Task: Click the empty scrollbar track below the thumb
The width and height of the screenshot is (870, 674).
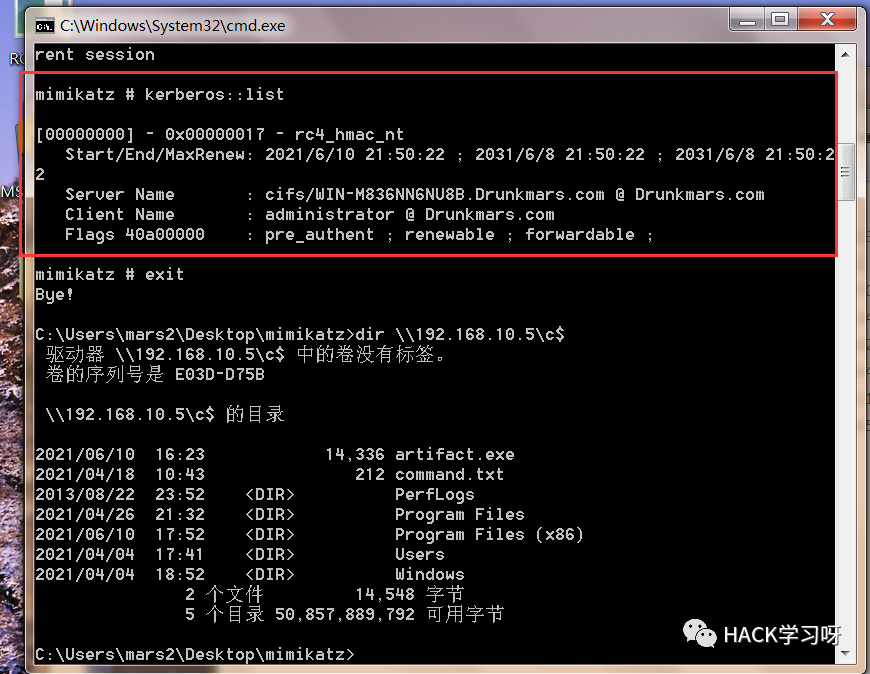Action: click(845, 422)
